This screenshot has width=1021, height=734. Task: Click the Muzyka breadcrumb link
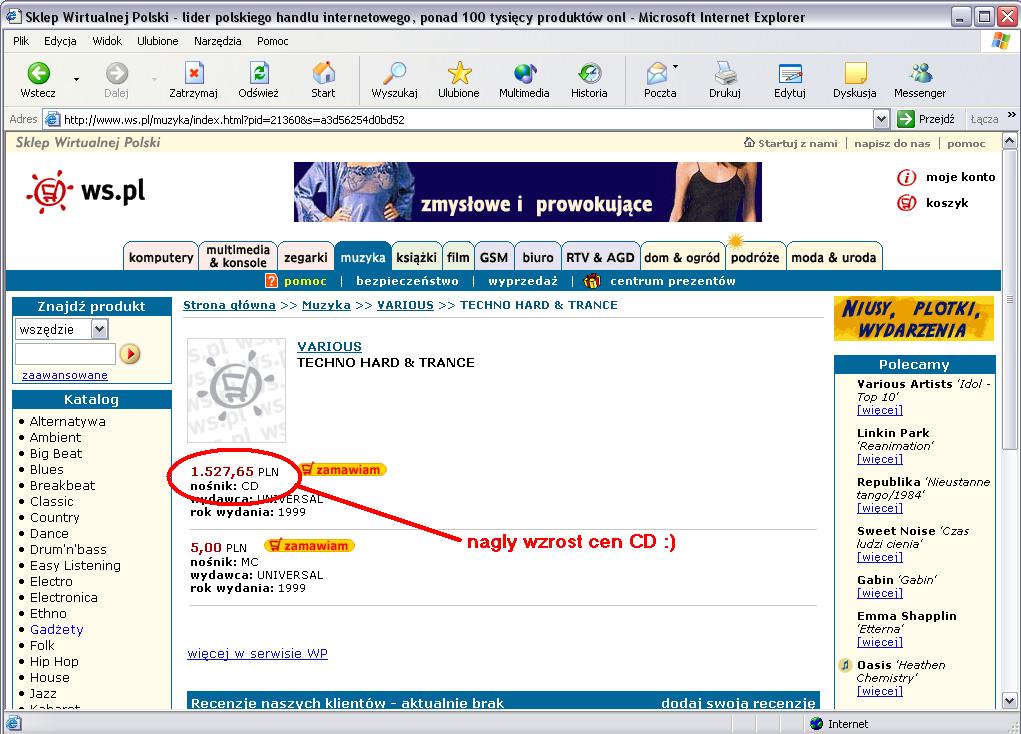(x=326, y=305)
